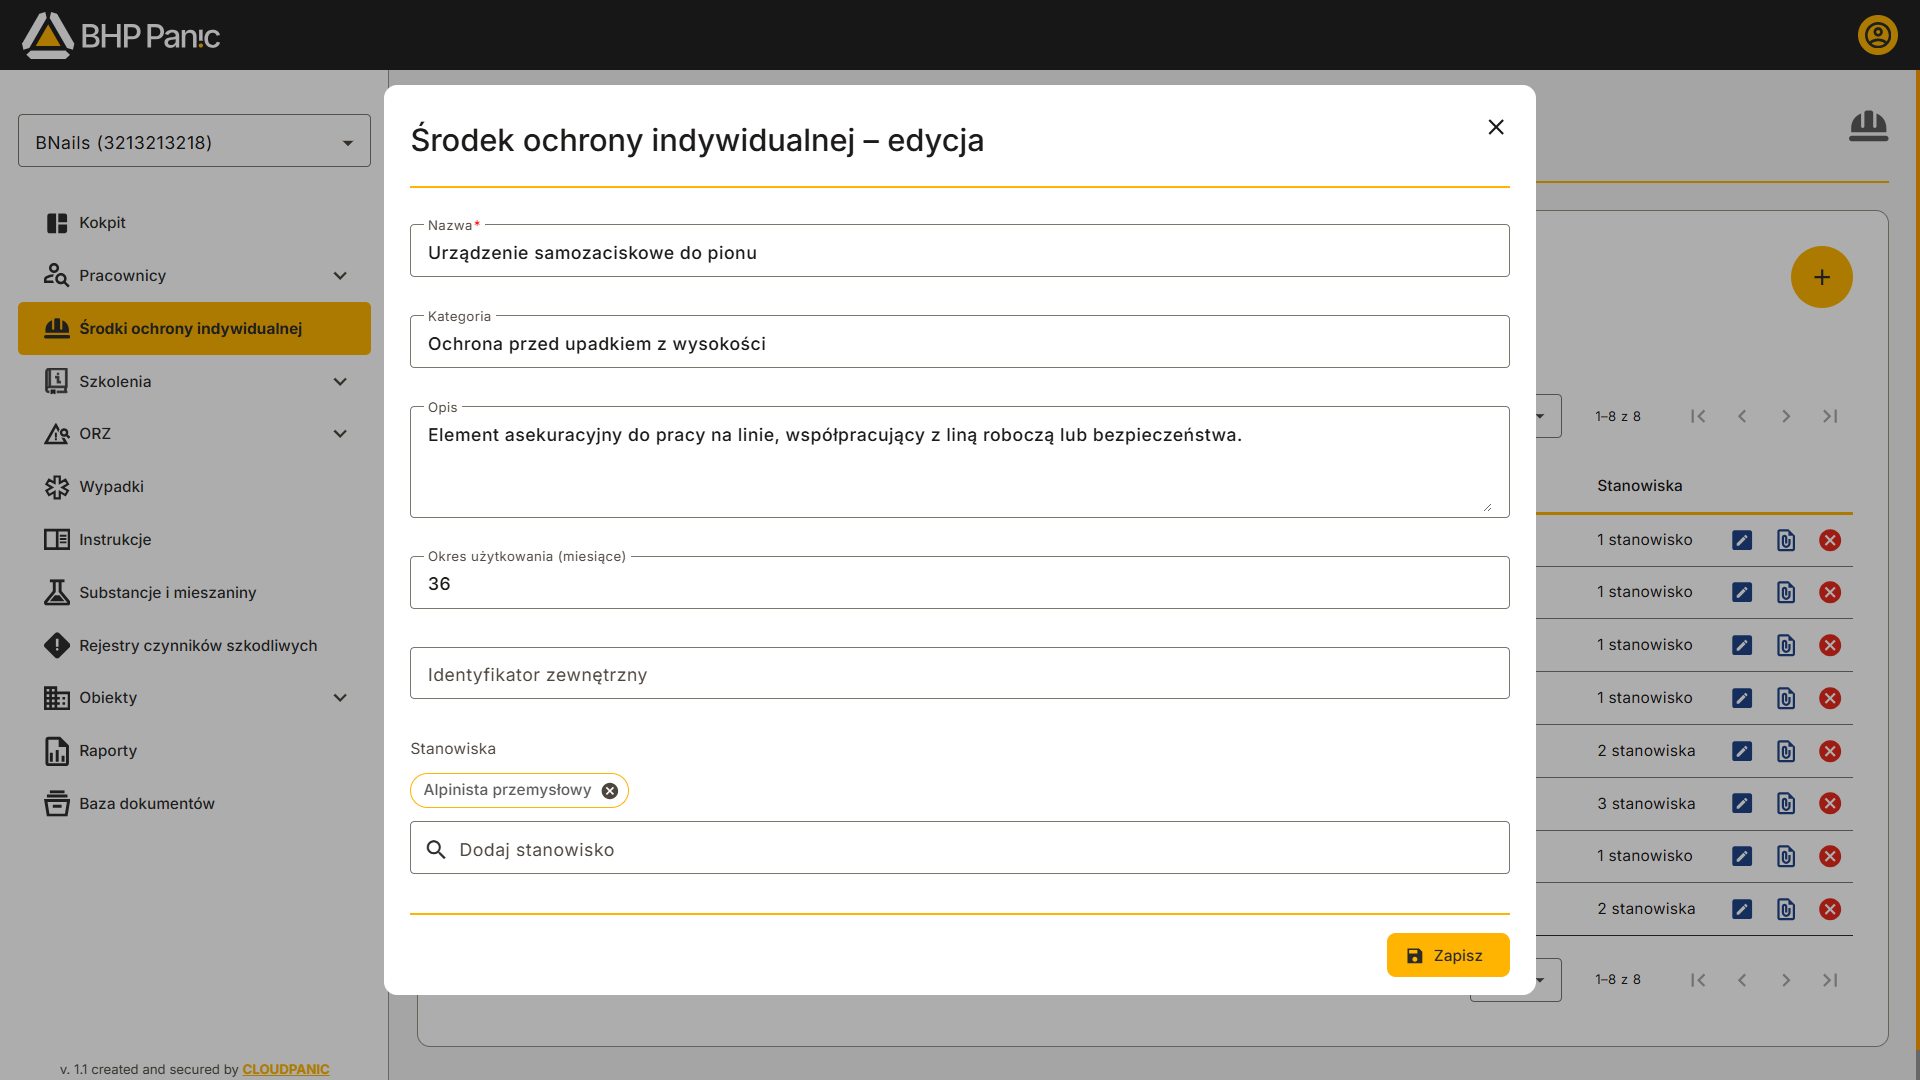Image resolution: width=1920 pixels, height=1080 pixels.
Task: Go to last page in bottom pagination
Action: pos(1830,980)
